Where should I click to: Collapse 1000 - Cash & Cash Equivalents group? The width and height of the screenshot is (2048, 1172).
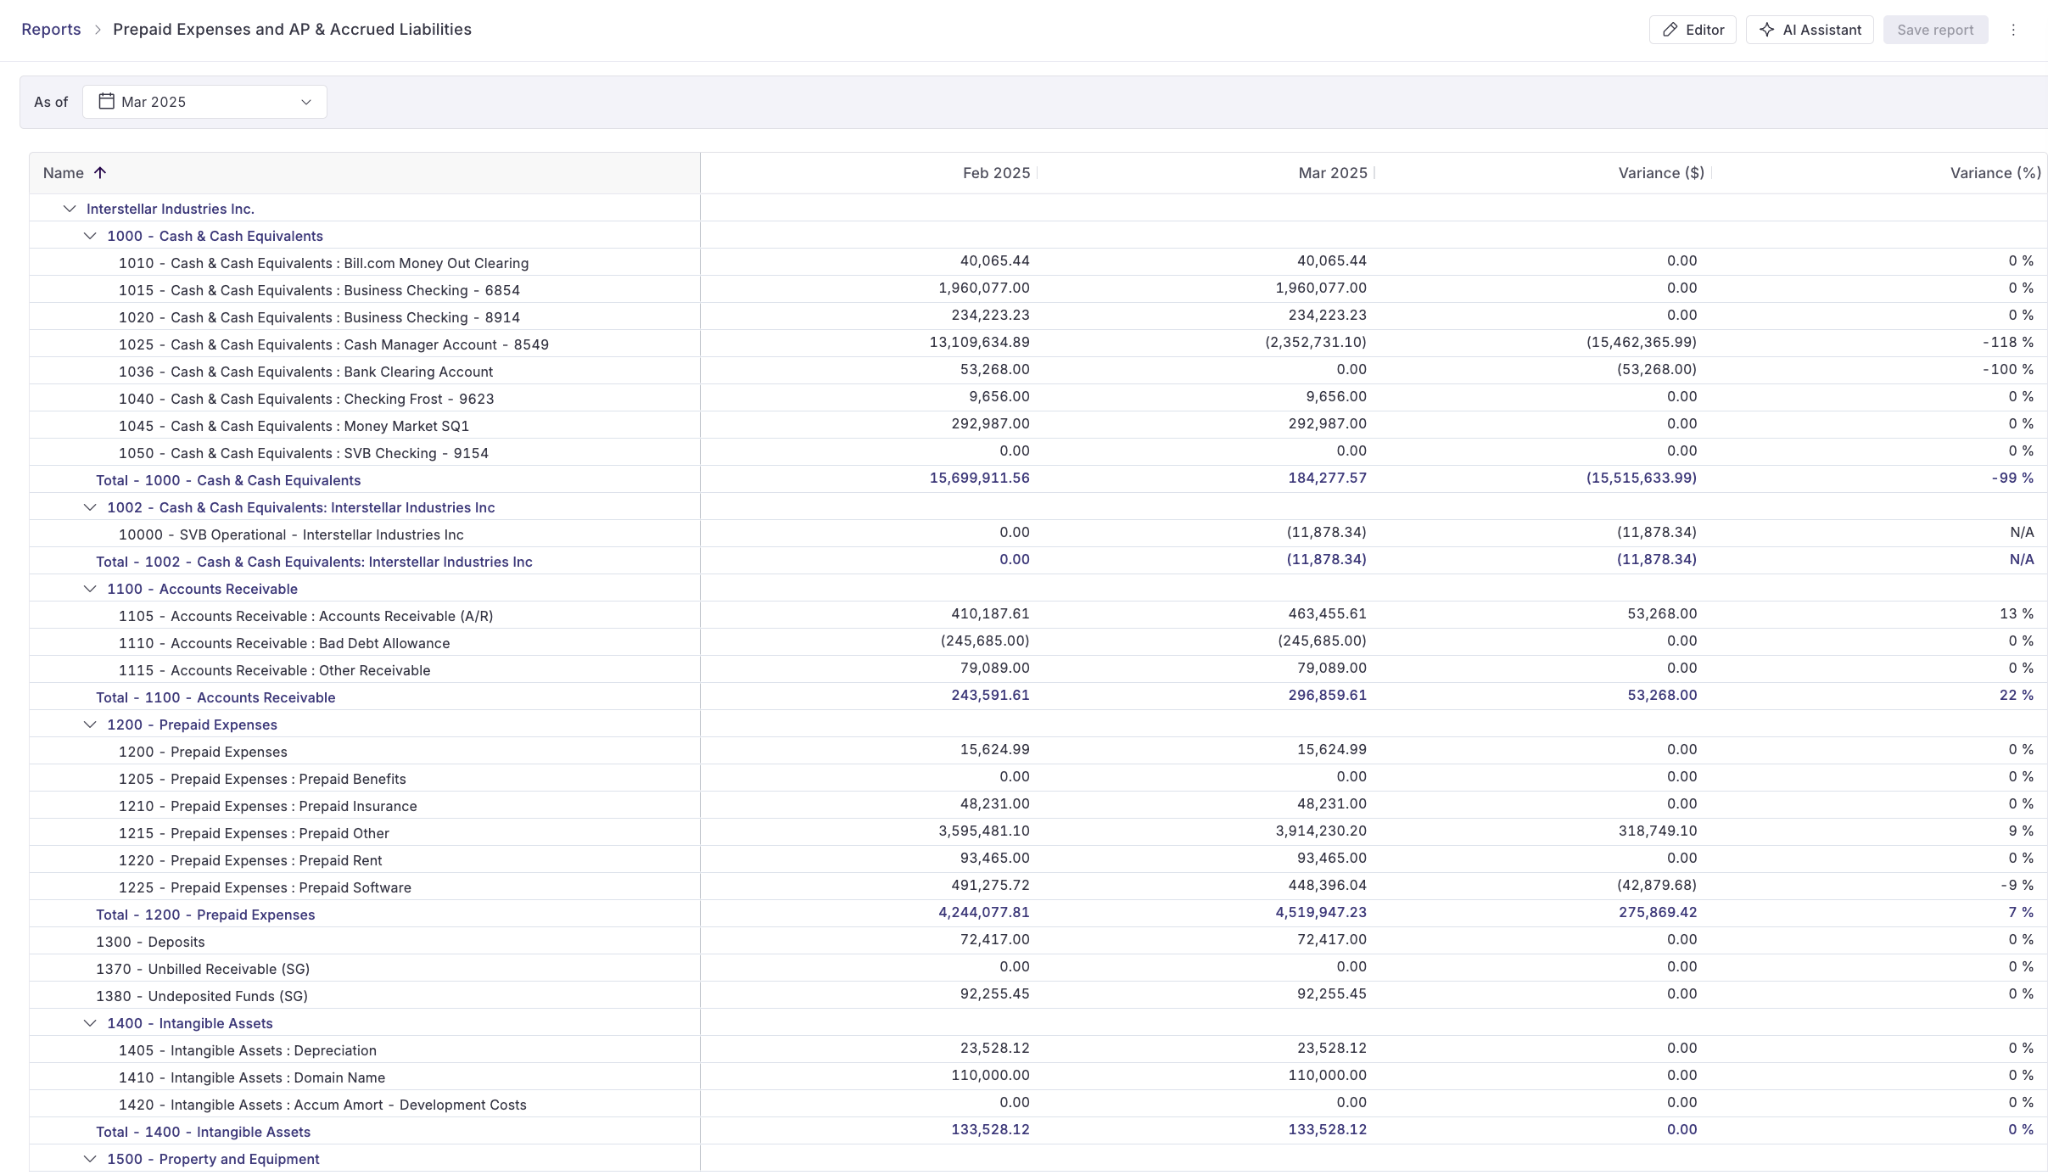click(90, 236)
